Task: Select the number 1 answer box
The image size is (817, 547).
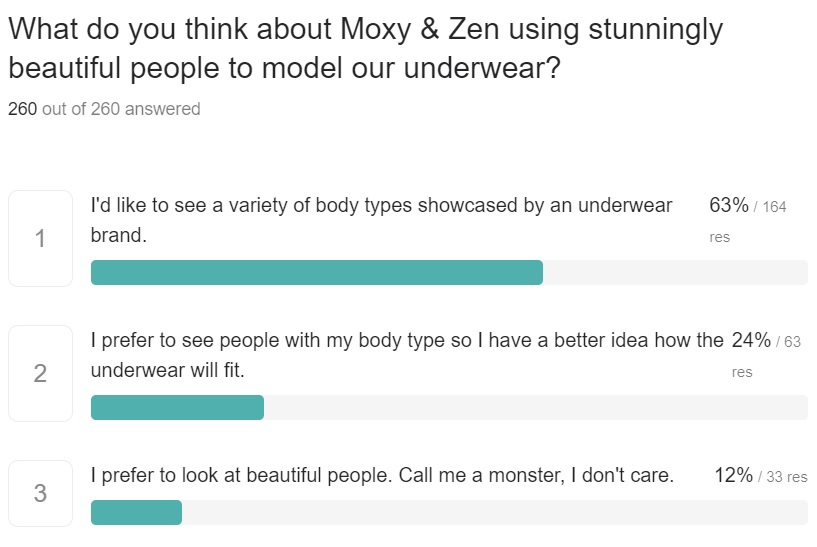Action: [x=40, y=238]
